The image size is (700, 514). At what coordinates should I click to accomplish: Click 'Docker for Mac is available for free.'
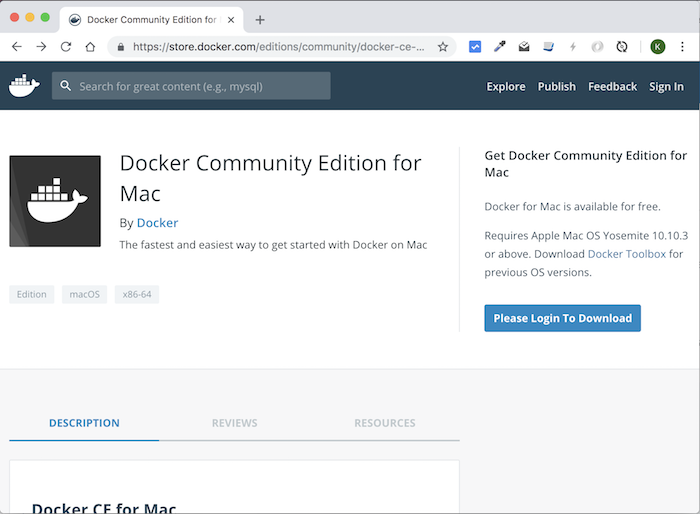(572, 206)
